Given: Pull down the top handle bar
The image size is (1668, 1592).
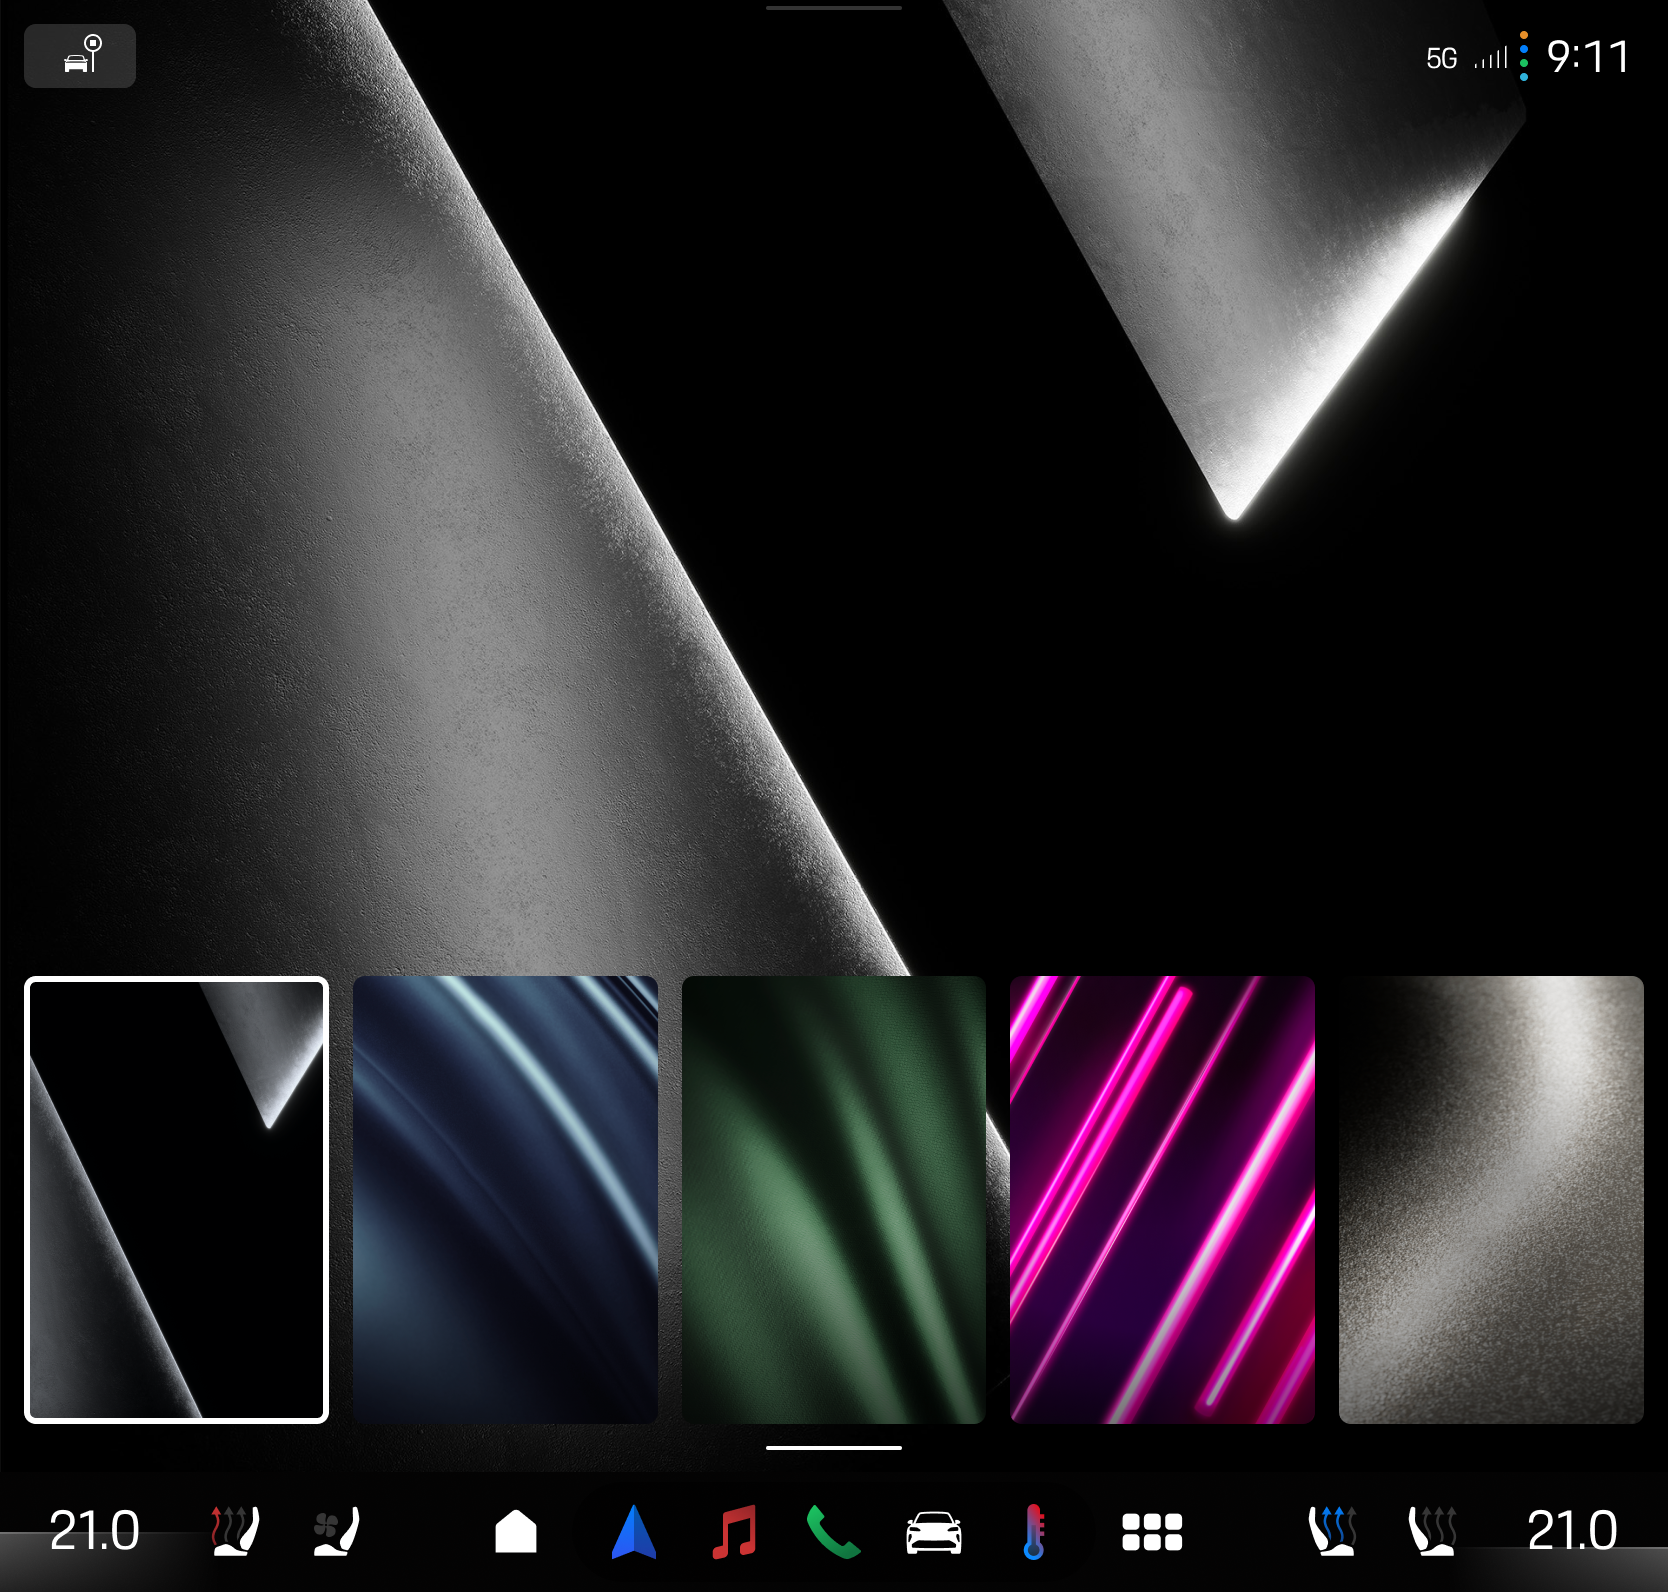Looking at the screenshot, I should (x=834, y=8).
